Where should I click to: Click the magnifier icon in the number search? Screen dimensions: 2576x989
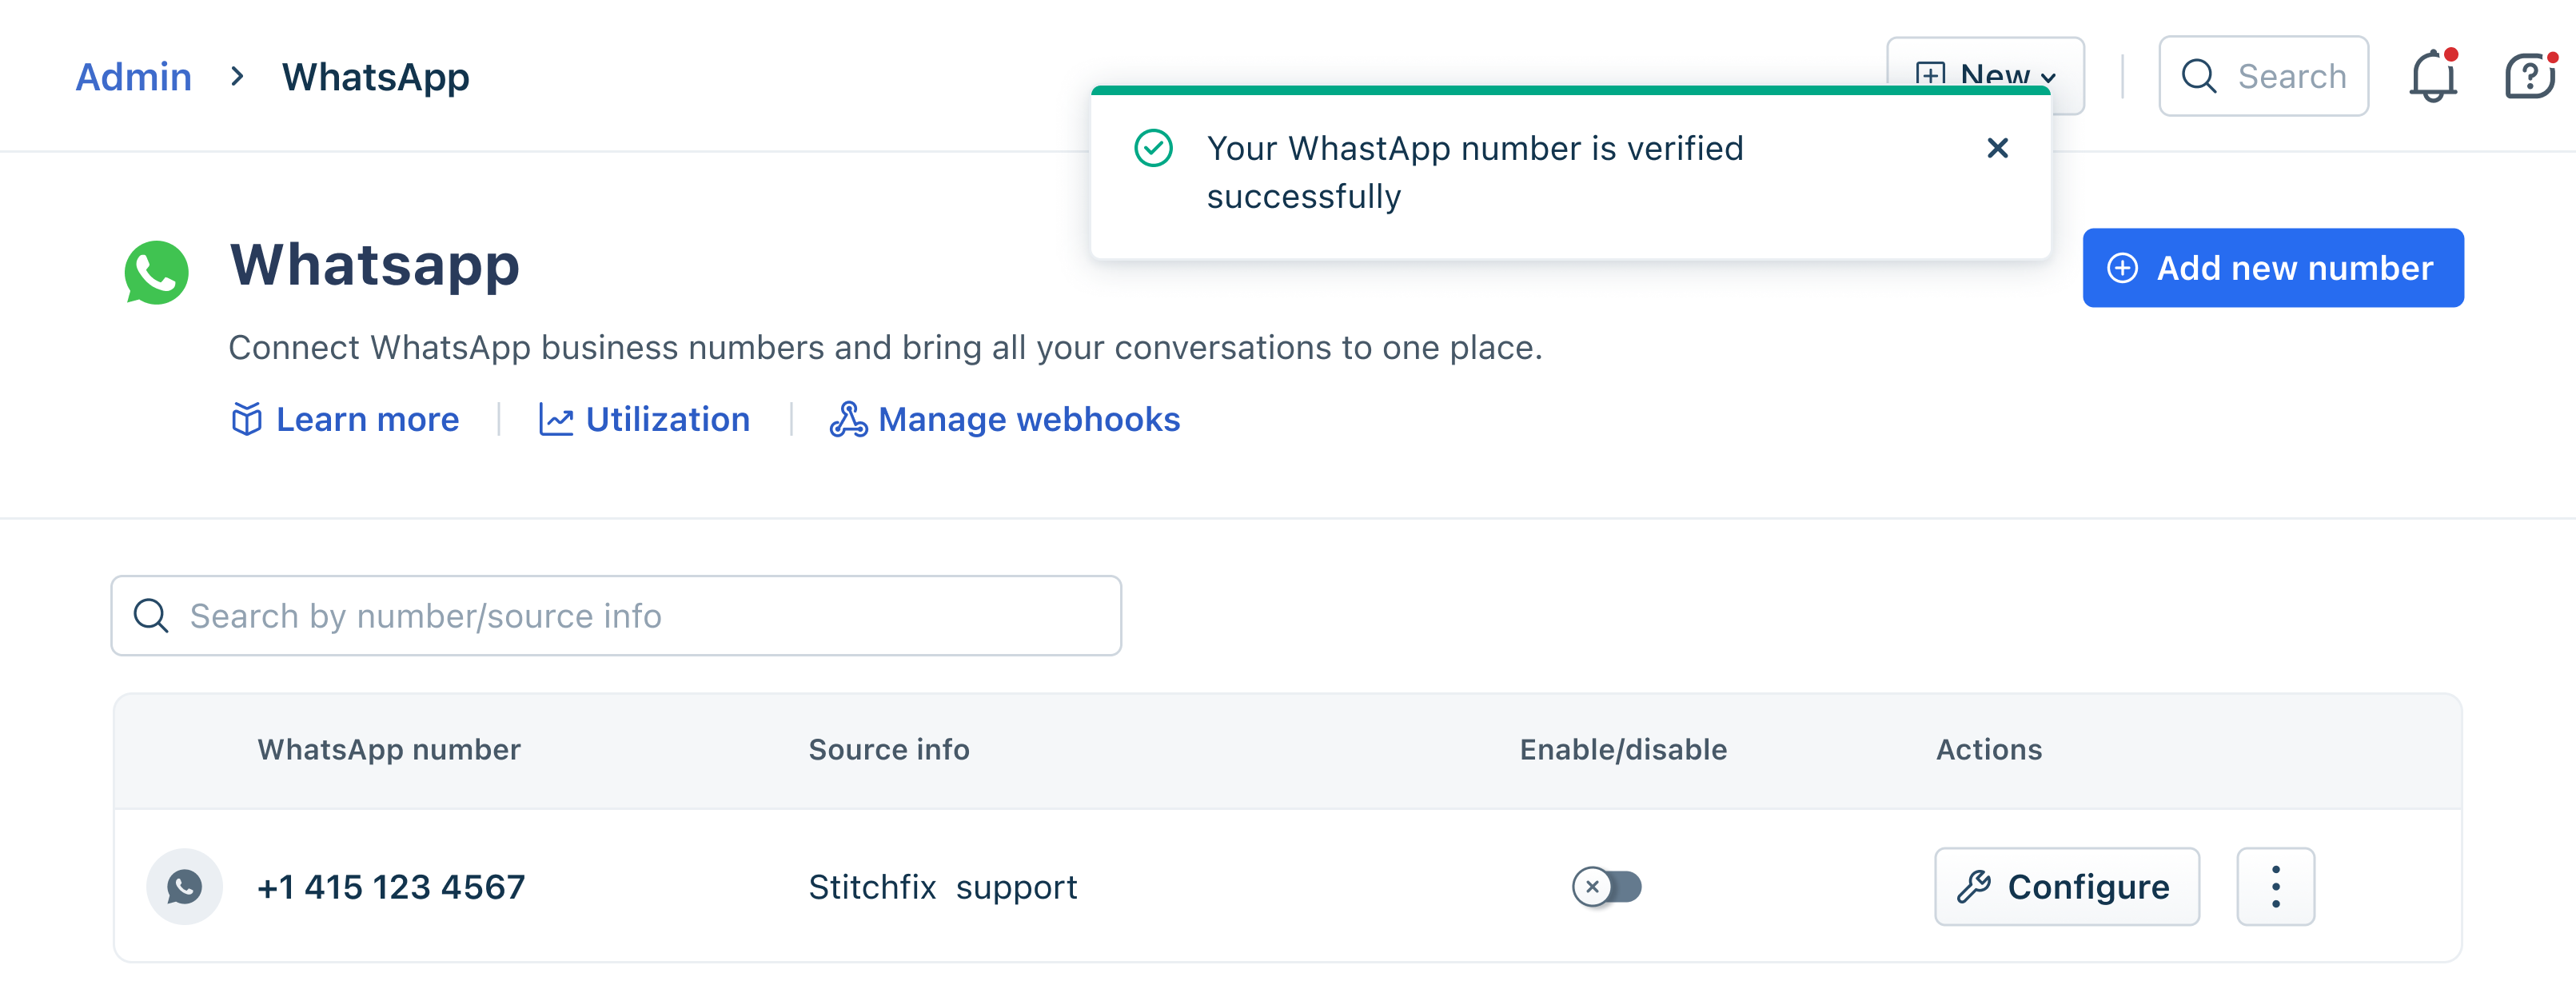151,616
